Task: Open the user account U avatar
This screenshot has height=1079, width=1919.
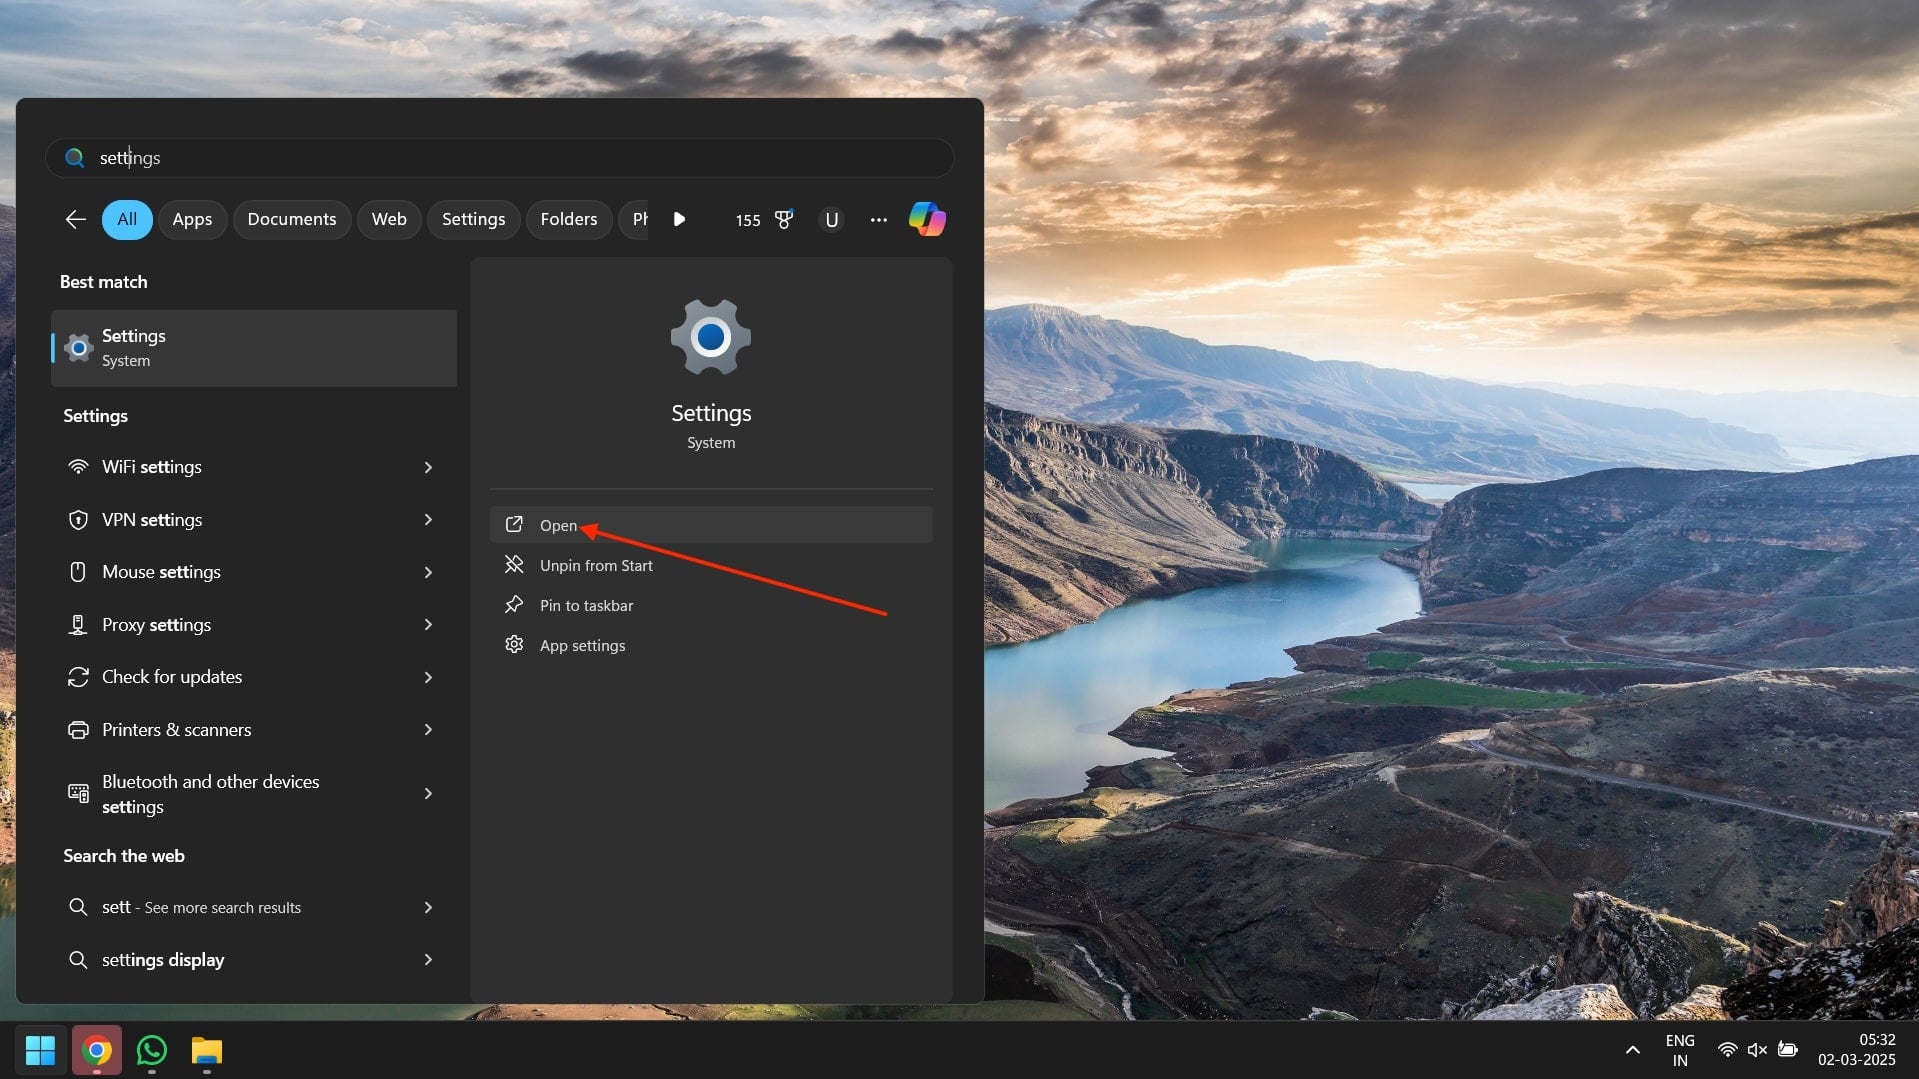Action: tap(831, 220)
